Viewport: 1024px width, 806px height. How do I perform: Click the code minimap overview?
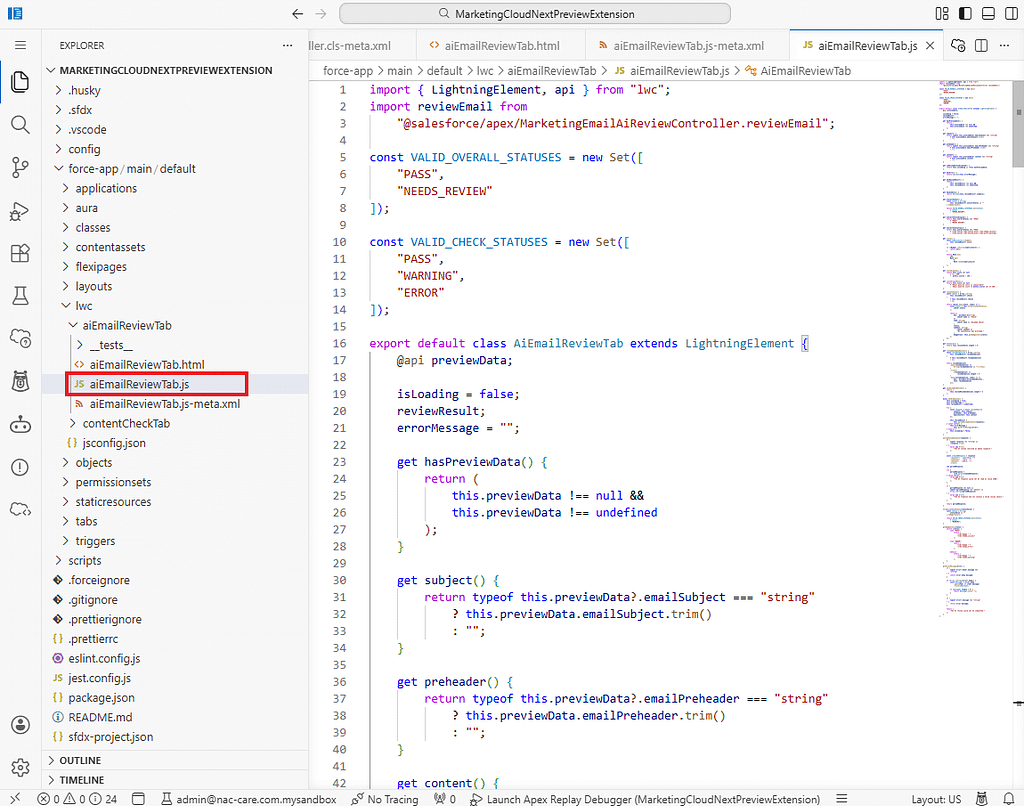(x=975, y=349)
